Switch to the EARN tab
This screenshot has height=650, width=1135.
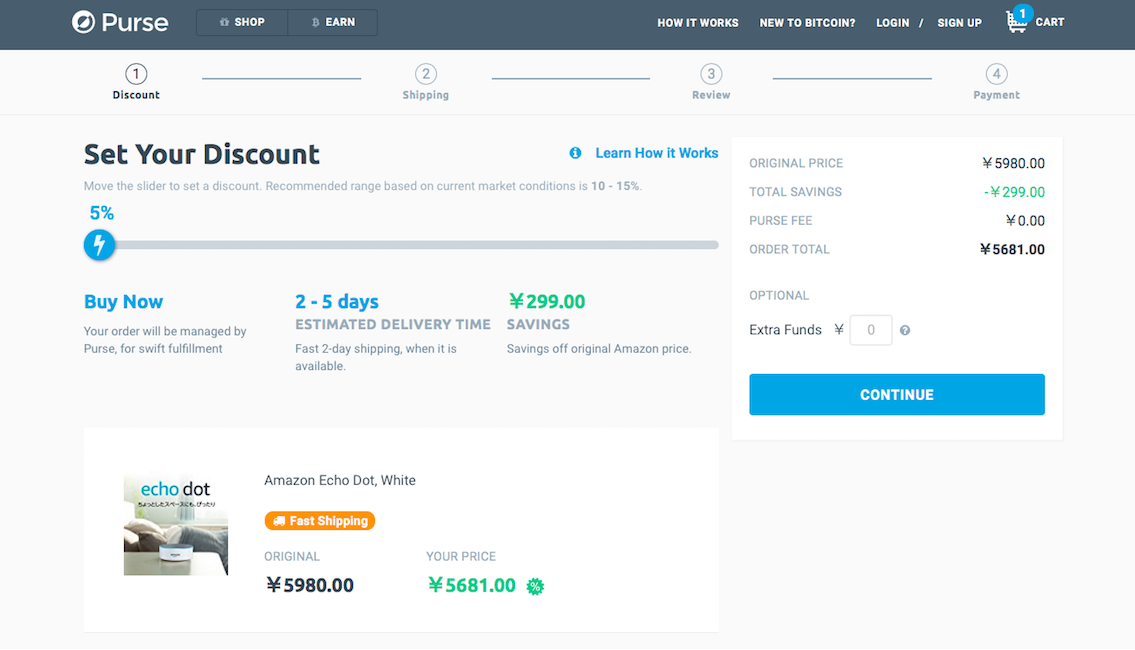(333, 22)
